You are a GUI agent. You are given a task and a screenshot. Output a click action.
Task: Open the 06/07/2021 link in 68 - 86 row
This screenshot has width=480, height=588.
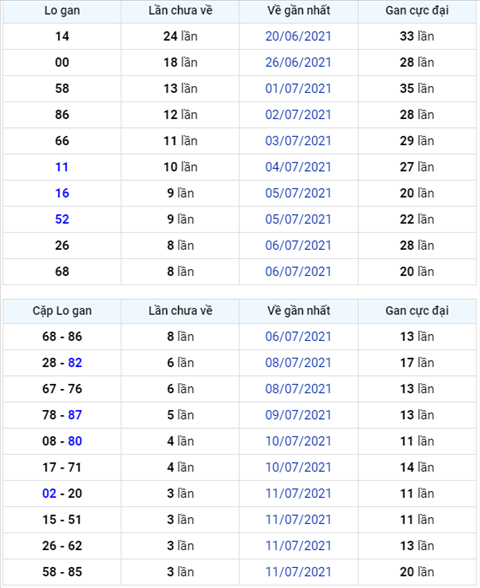tap(298, 337)
